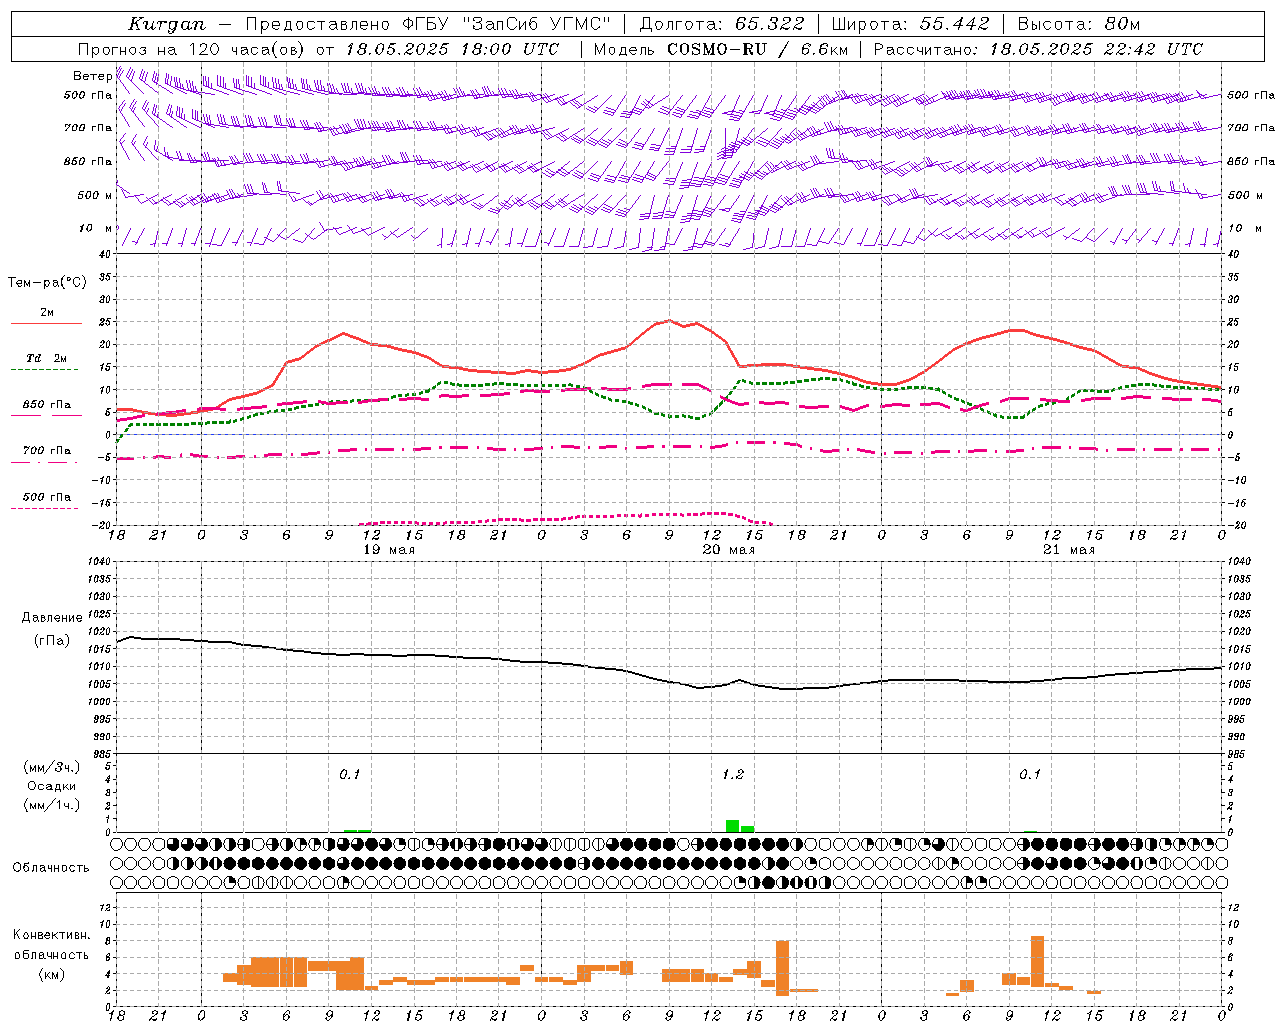This screenshot has height=1024, width=1280.
Task: Click the tallest green precipitation bar on 20 мая
Action: click(x=732, y=826)
